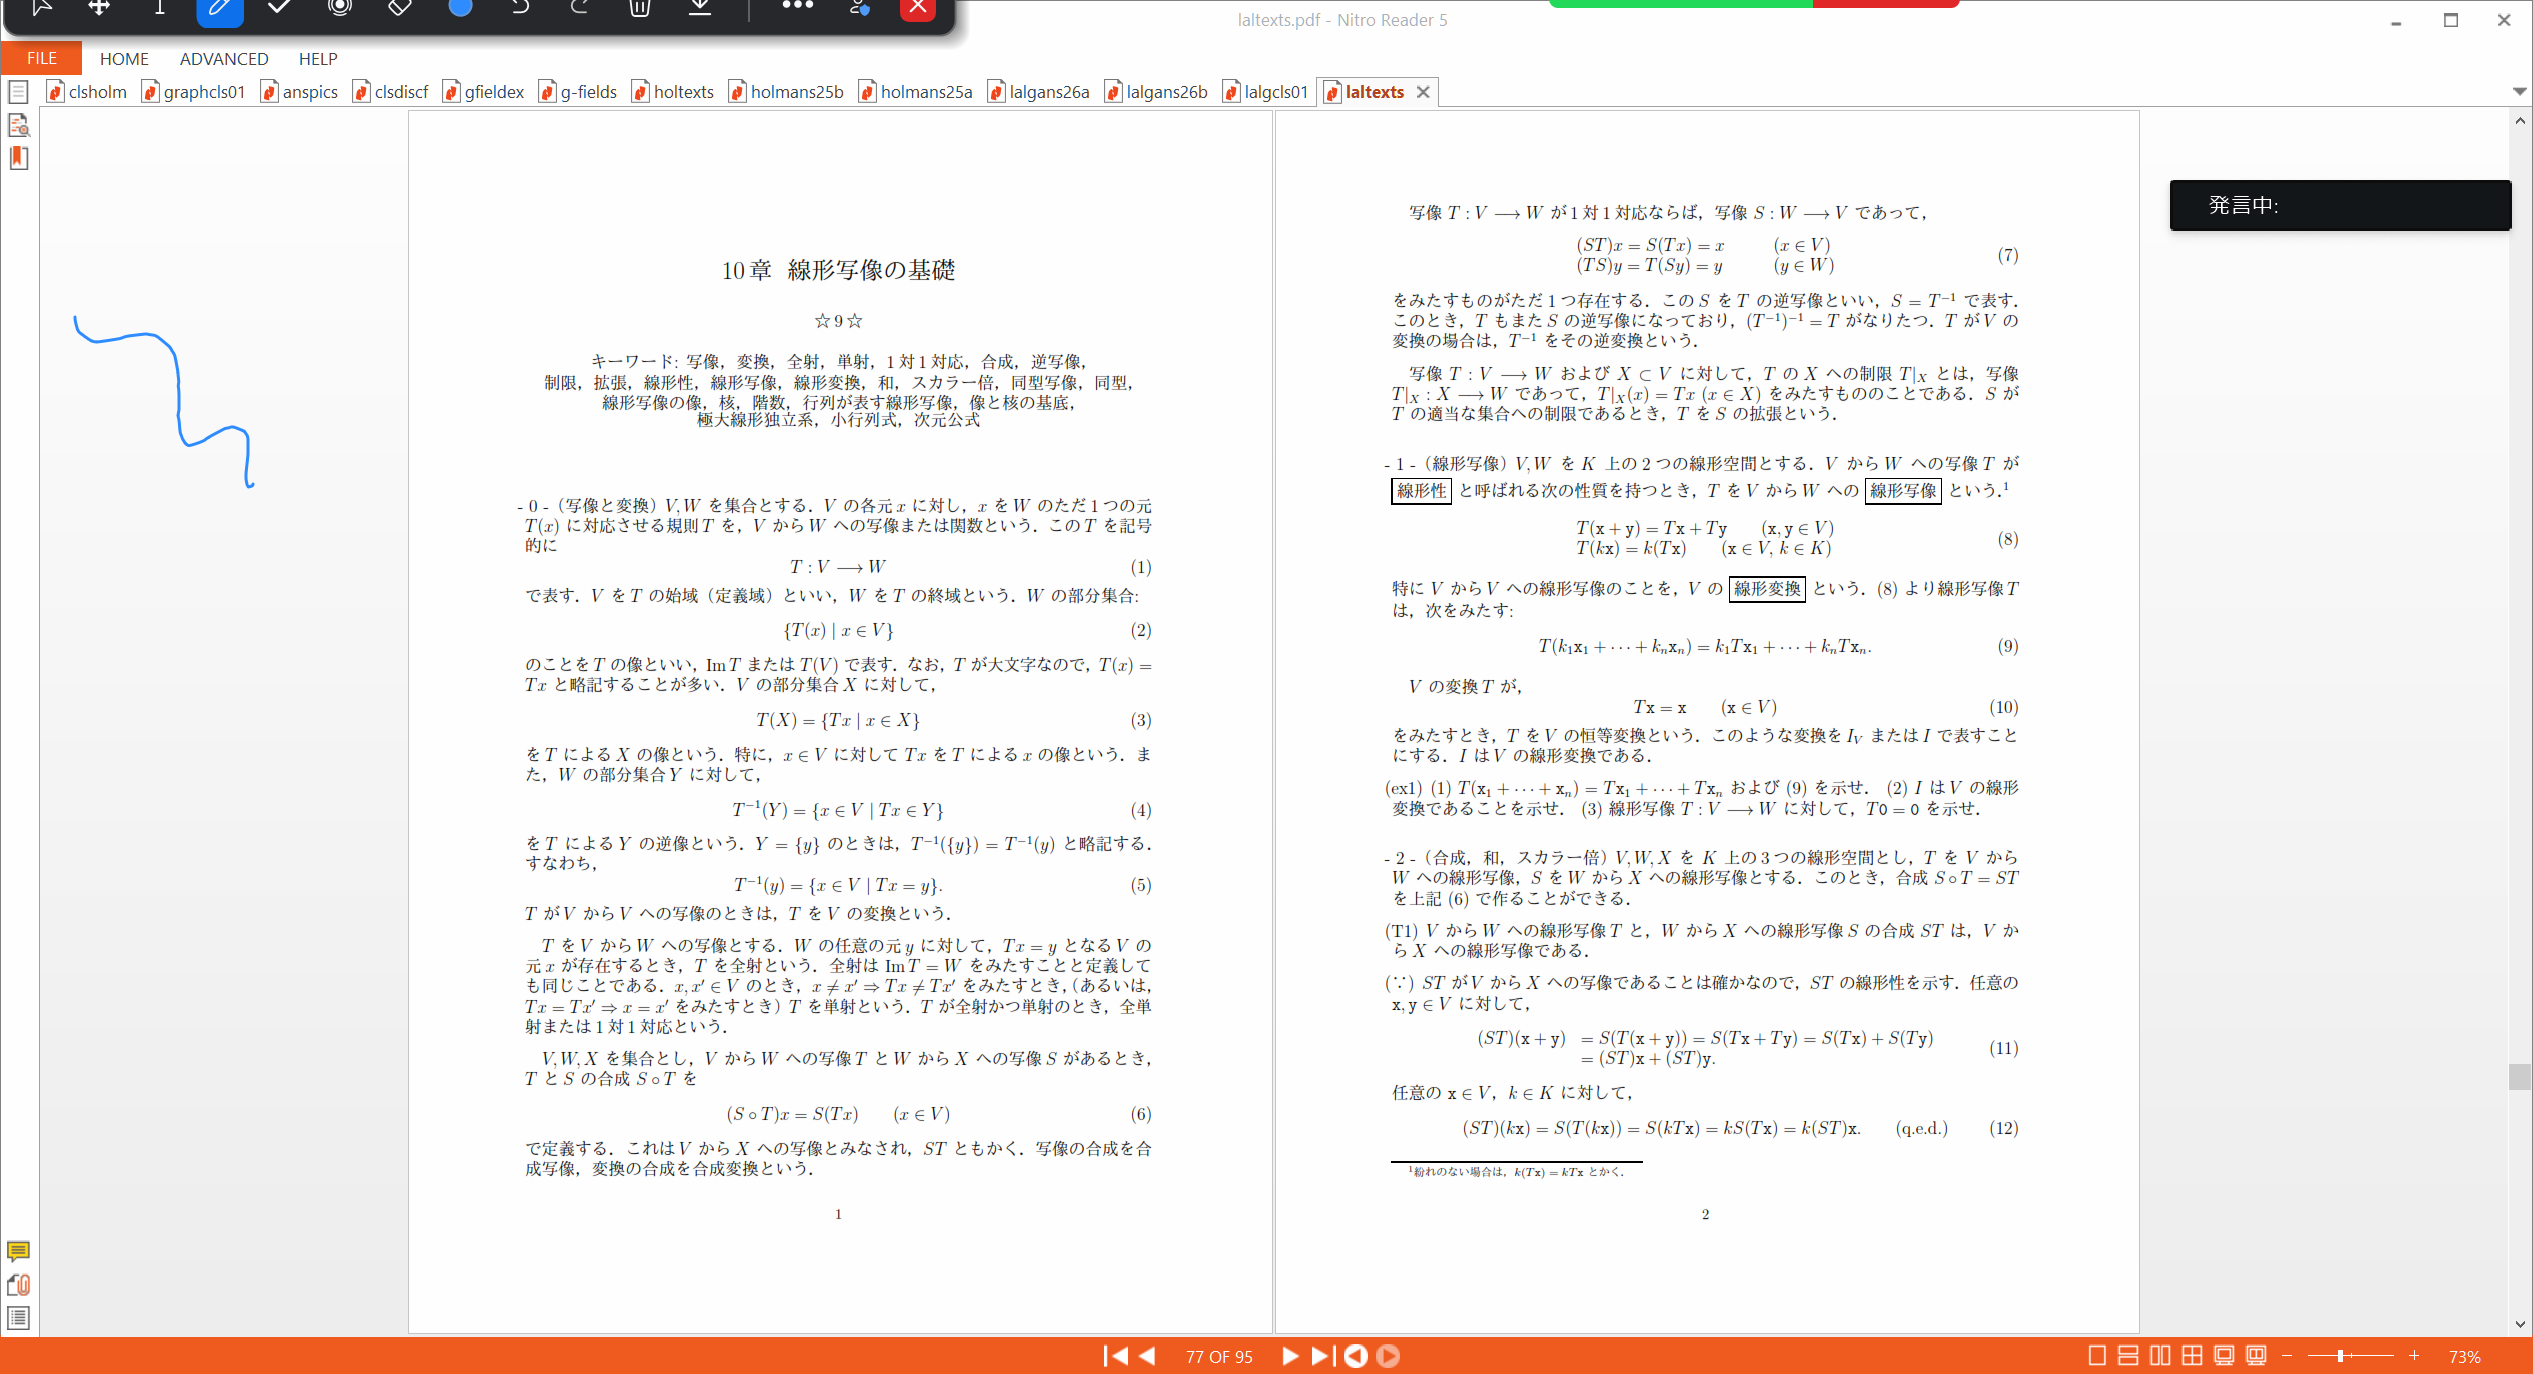Go back to previous view
The width and height of the screenshot is (2533, 1374).
[x=1356, y=1356]
